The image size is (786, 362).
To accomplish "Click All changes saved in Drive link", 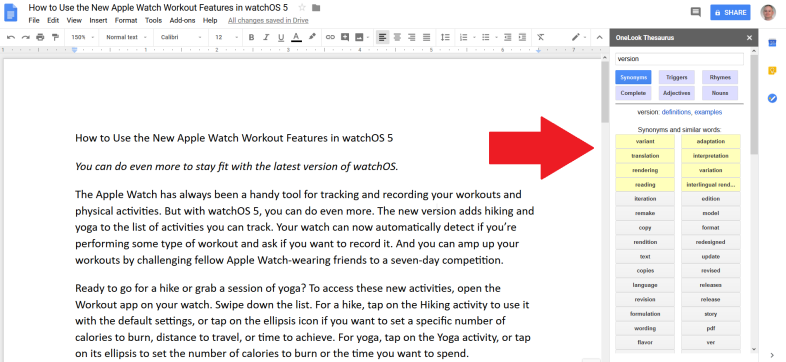I will click(x=268, y=21).
